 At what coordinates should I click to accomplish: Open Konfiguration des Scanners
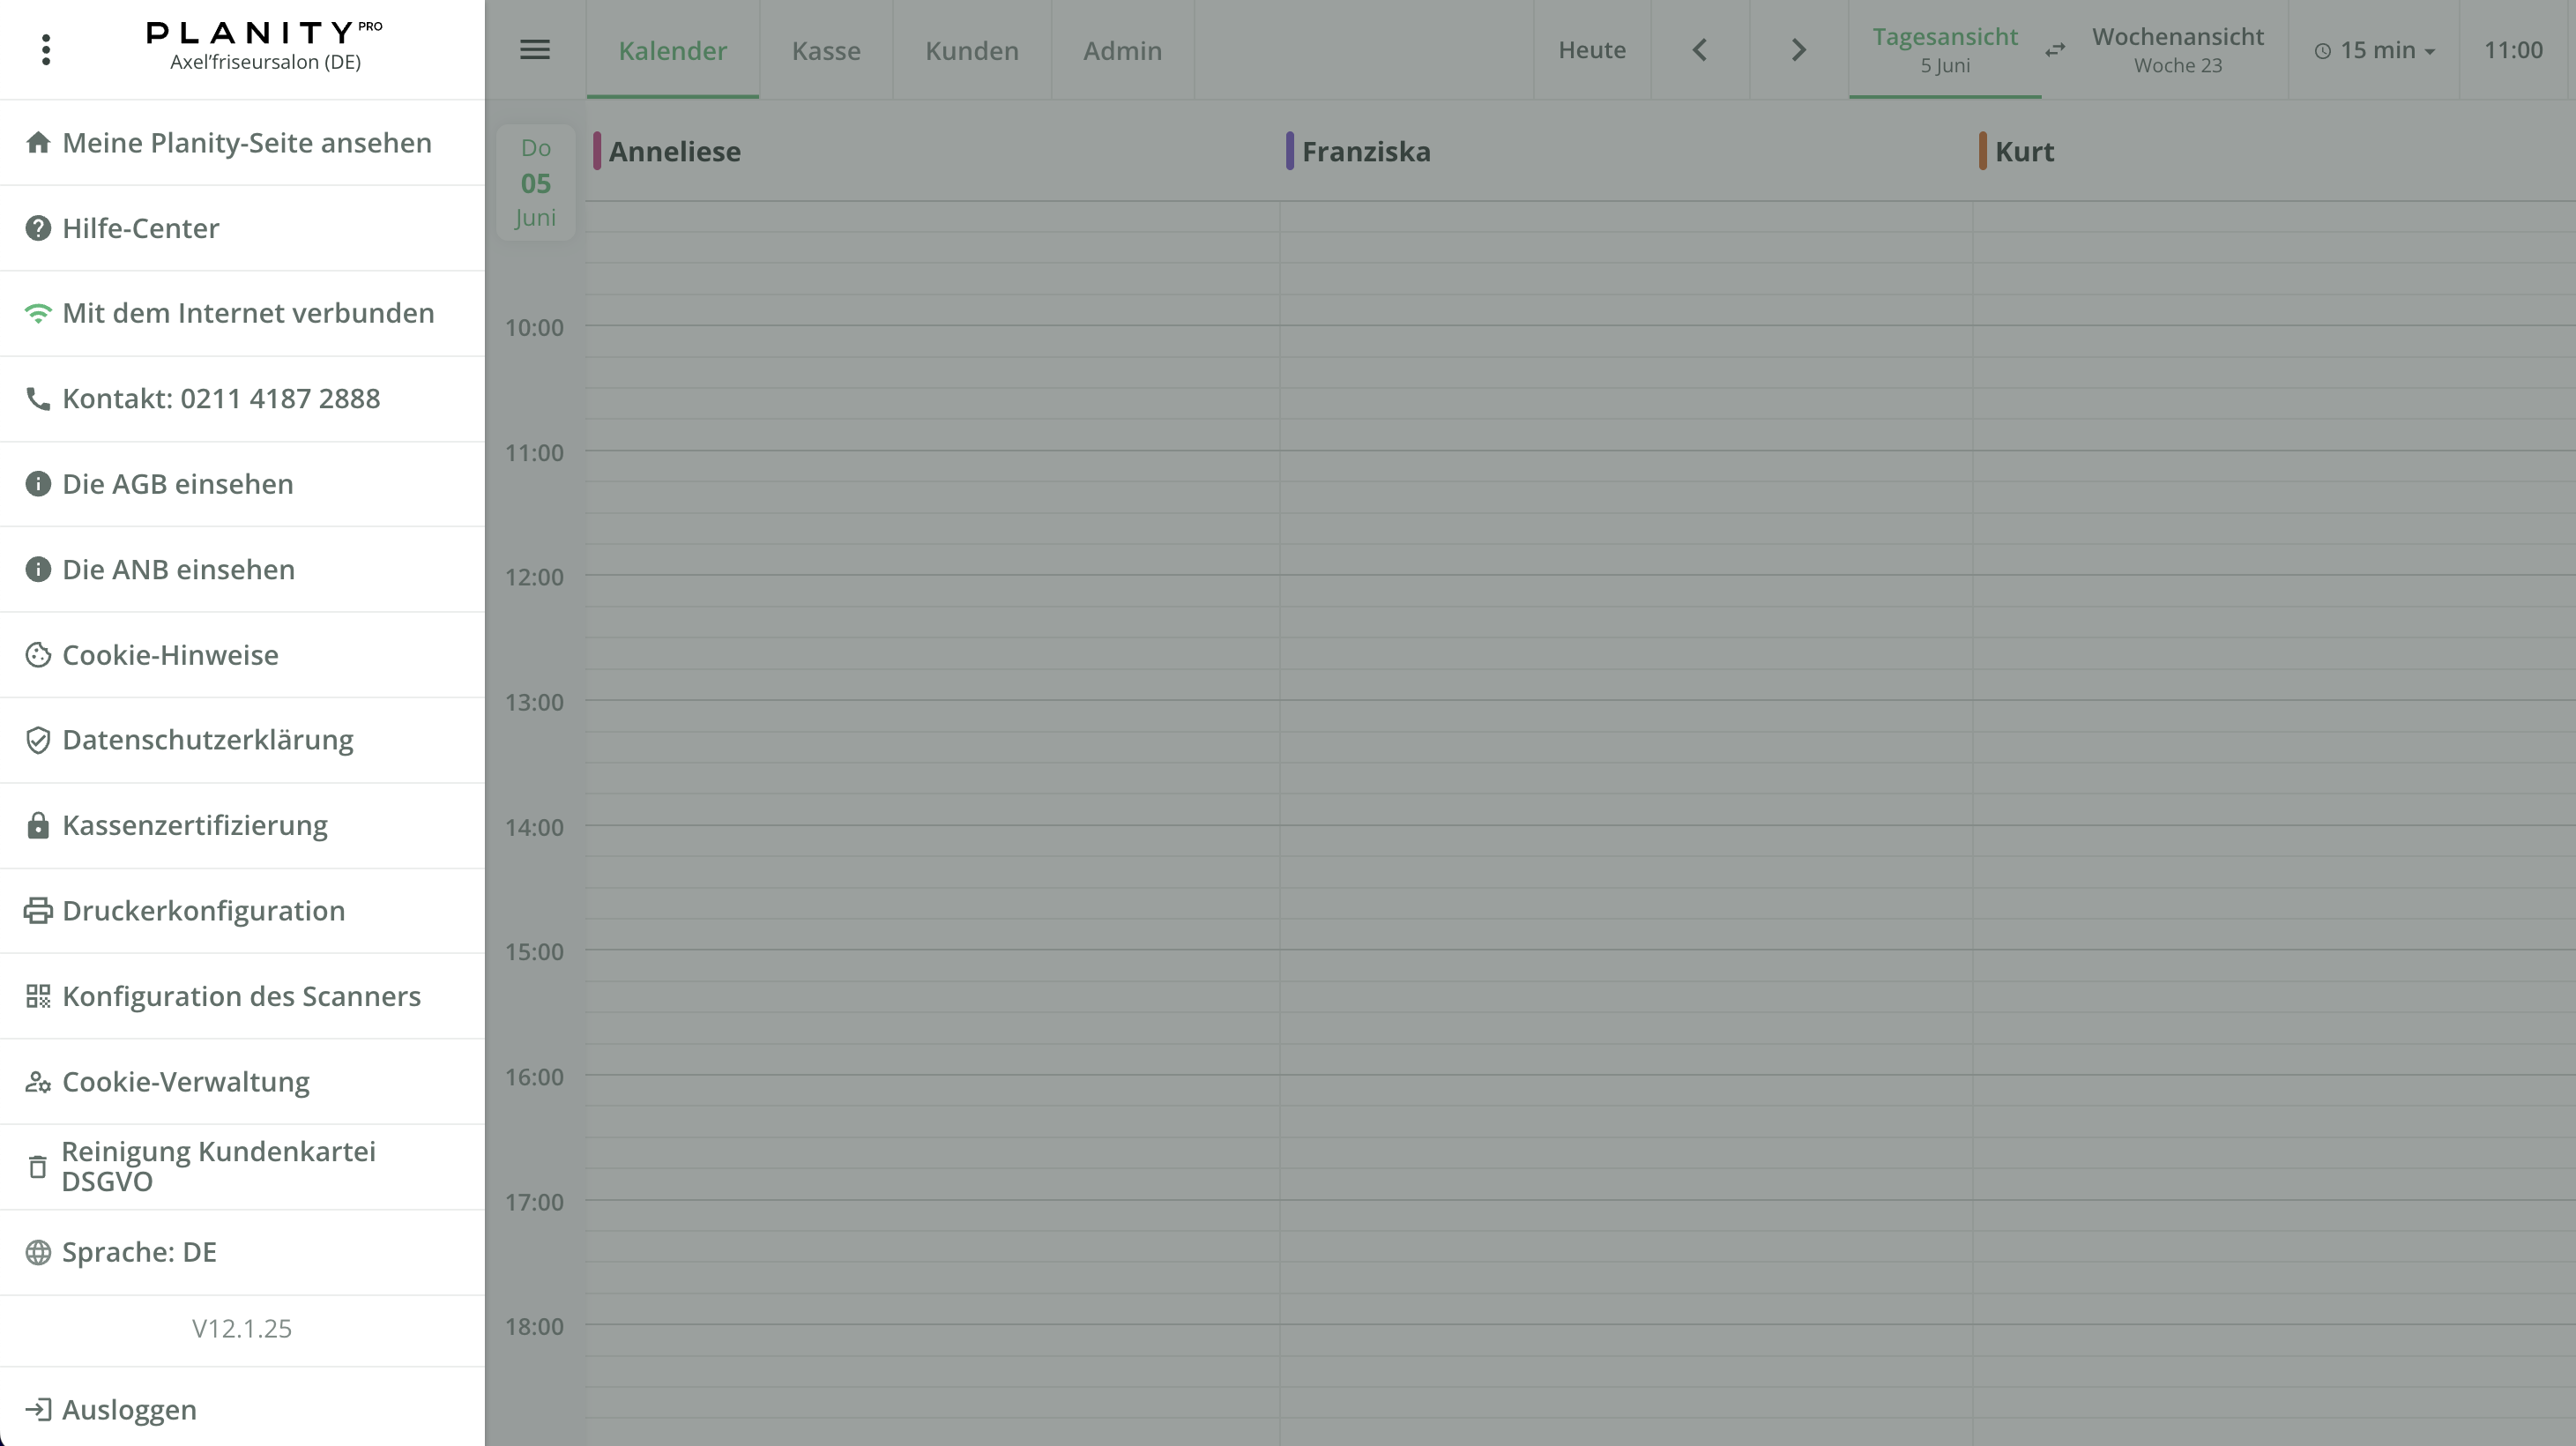pyautogui.click(x=241, y=996)
